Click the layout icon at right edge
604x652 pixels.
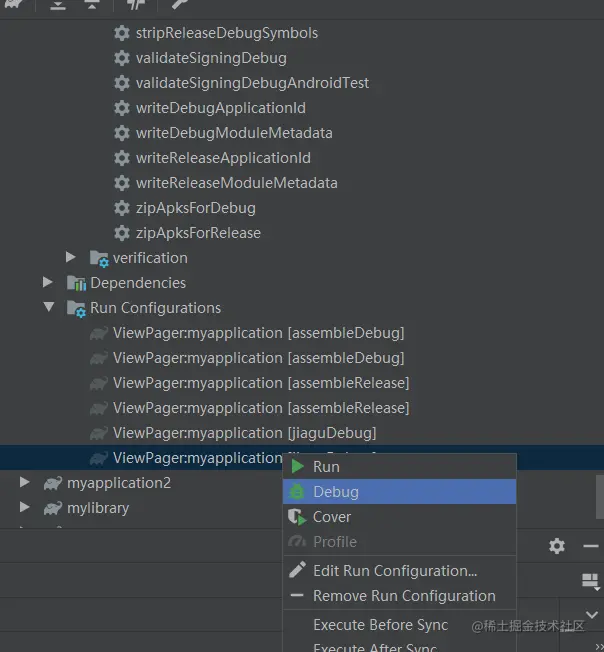[590, 581]
